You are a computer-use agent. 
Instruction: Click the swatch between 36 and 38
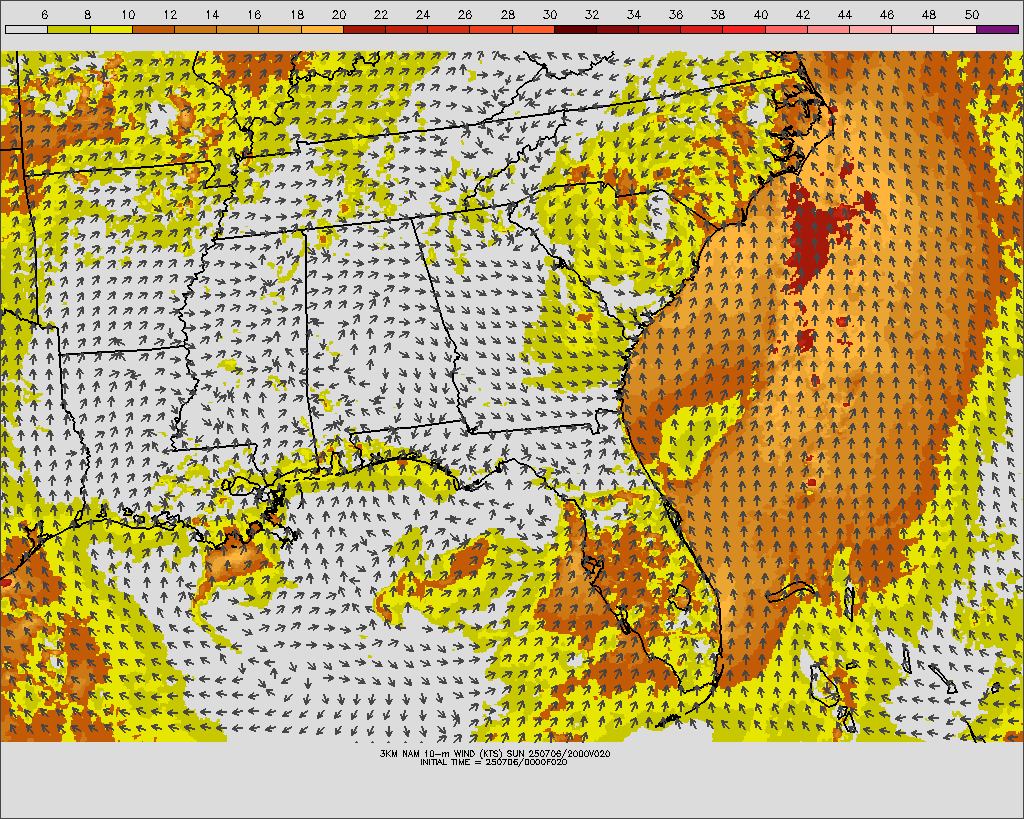tap(702, 29)
